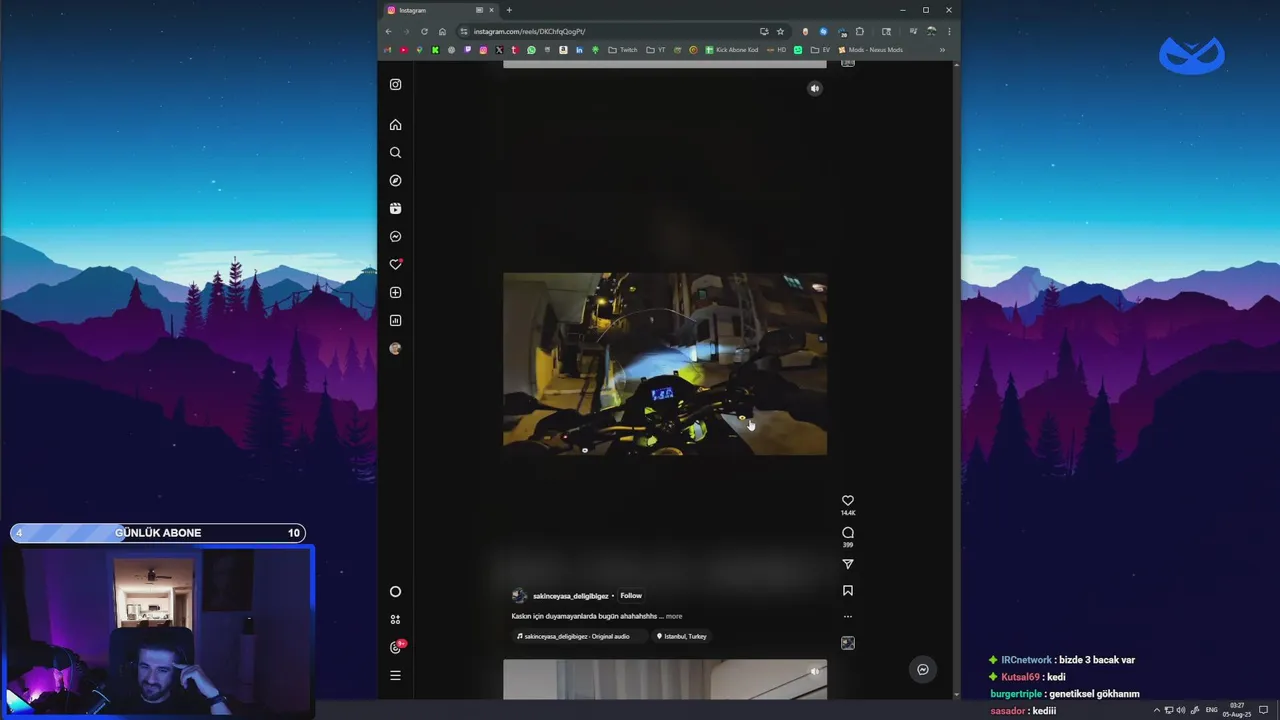Open the EV bookmarks folder

tap(820, 50)
